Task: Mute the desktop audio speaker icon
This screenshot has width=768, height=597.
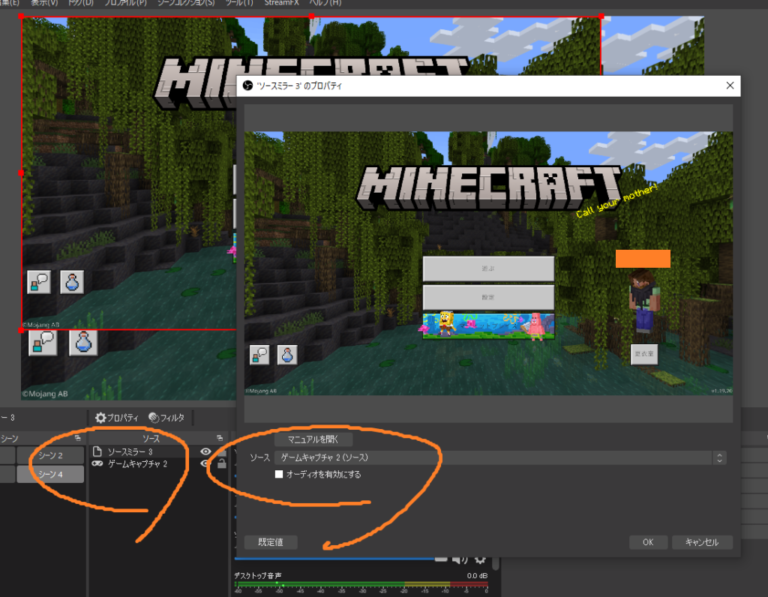Action: click(x=458, y=559)
